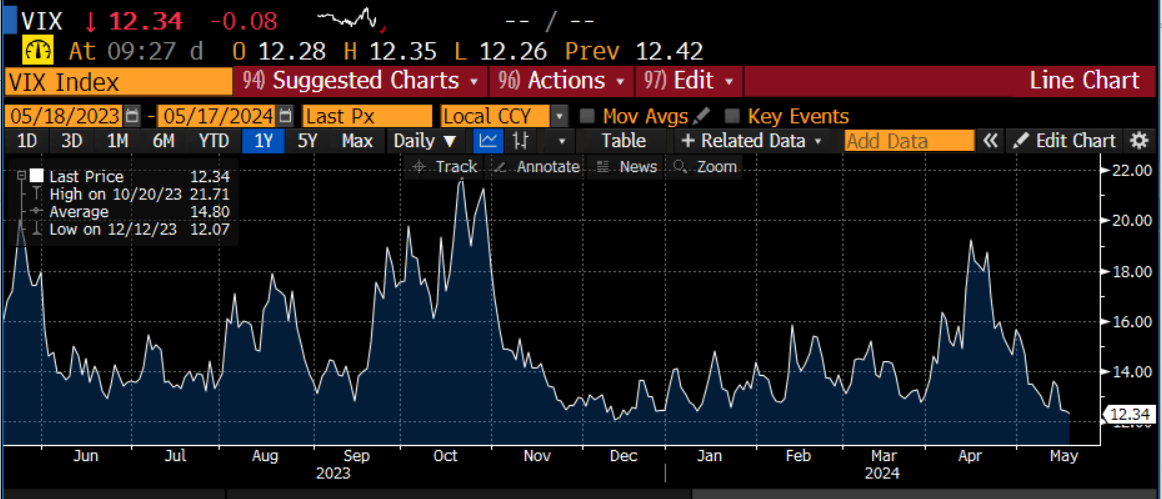Select the YTD time range
The height and width of the screenshot is (499, 1162).
213,141
